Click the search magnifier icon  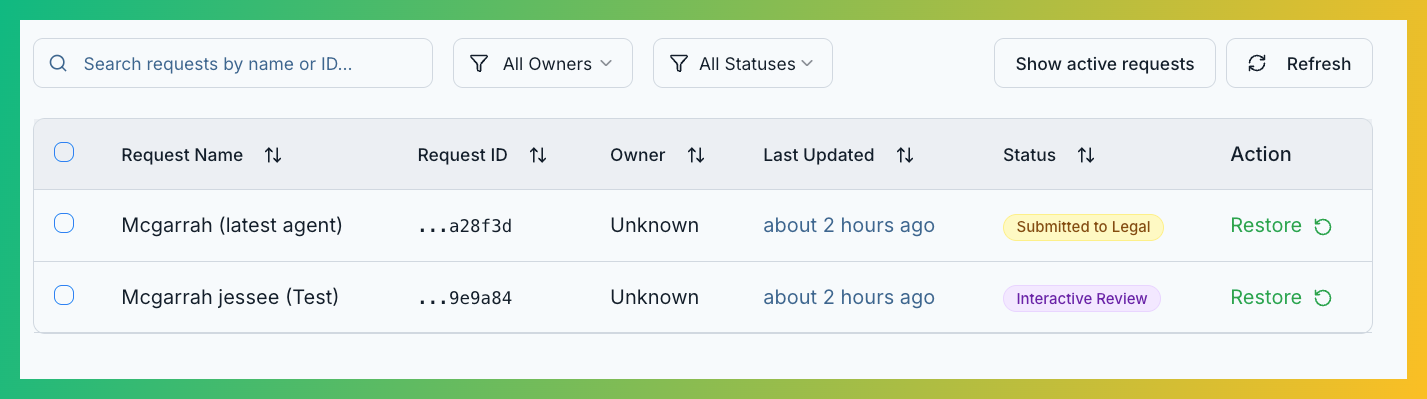58,63
